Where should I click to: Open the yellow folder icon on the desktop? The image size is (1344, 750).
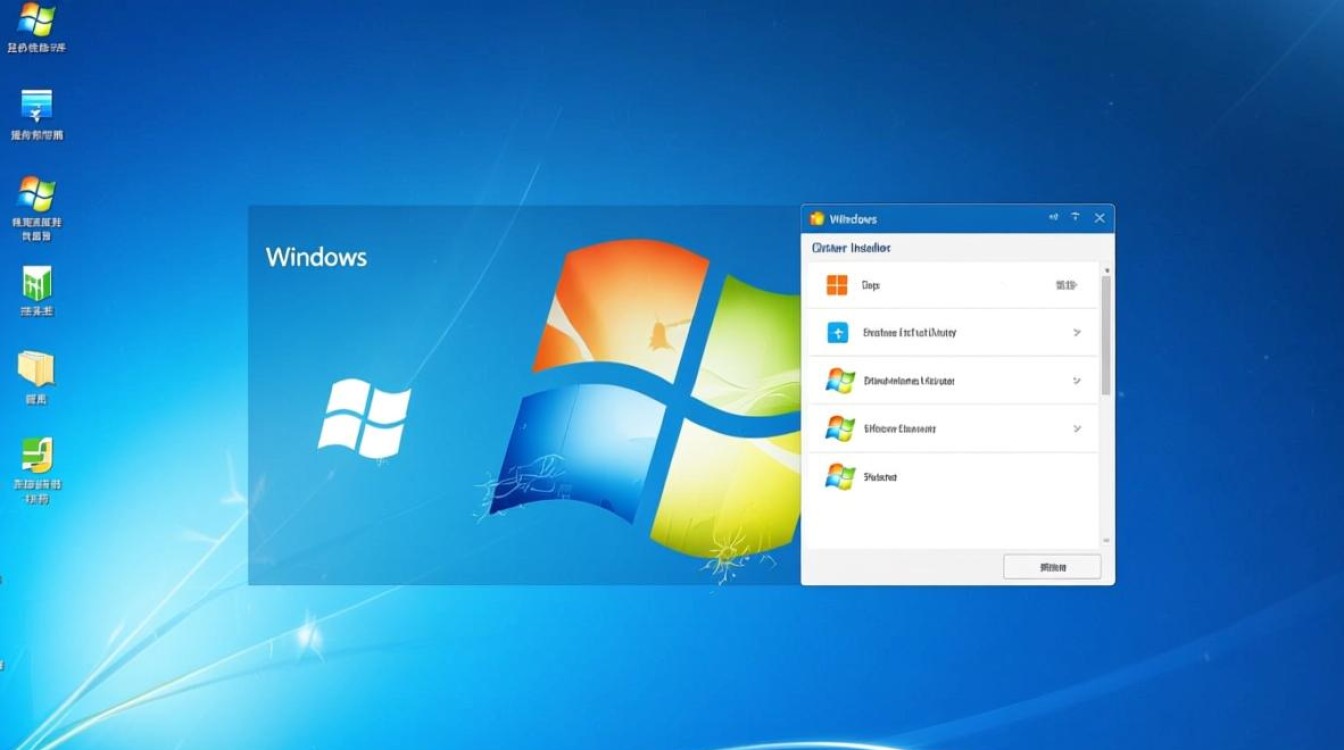click(x=37, y=368)
